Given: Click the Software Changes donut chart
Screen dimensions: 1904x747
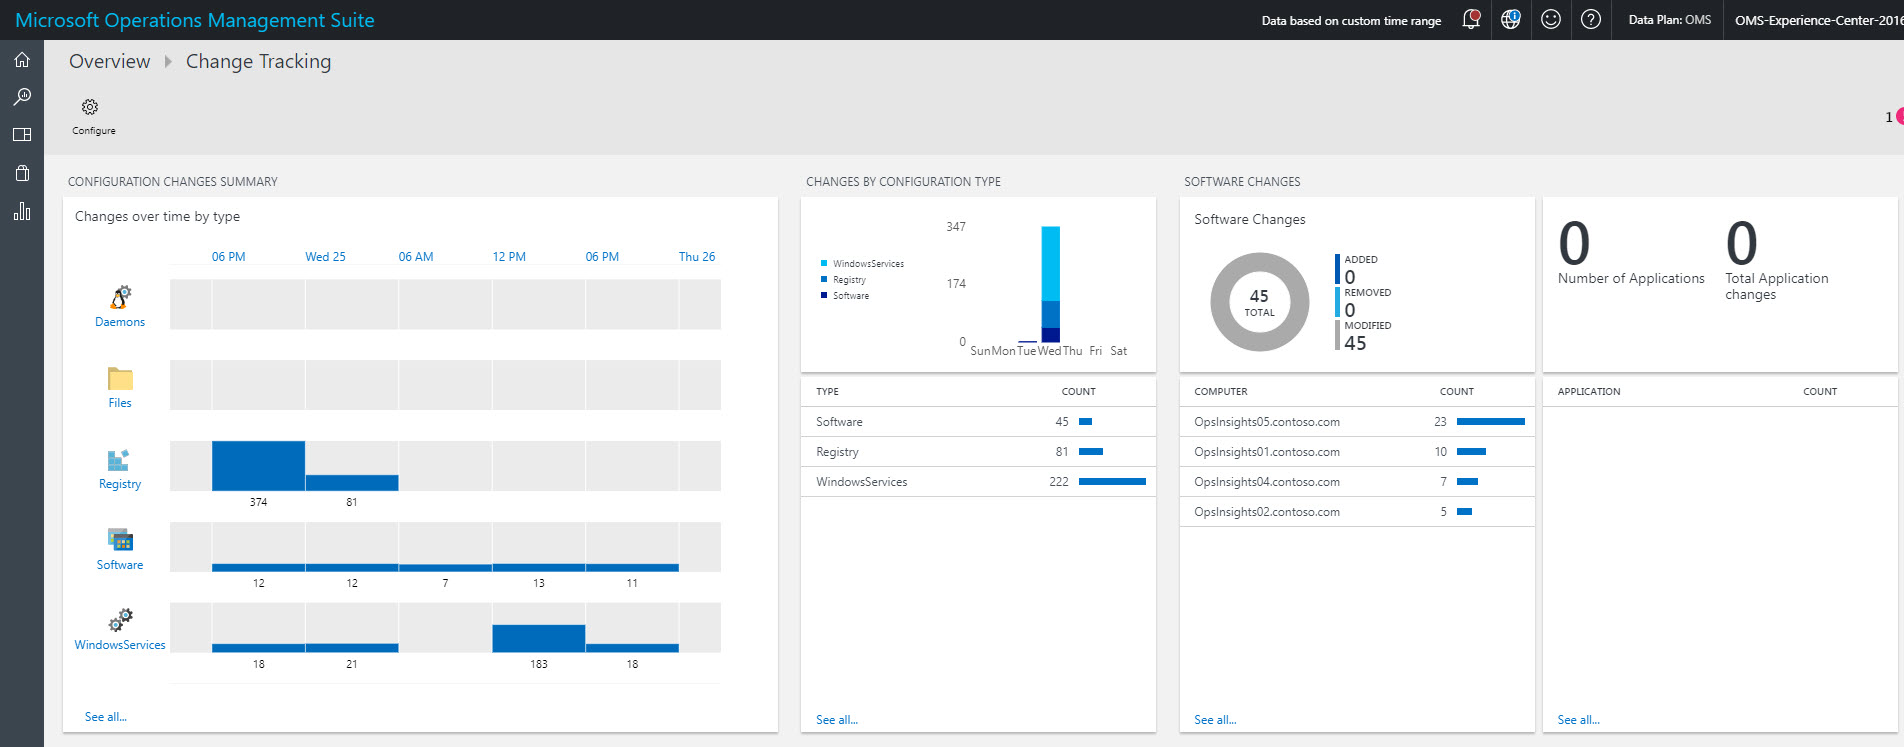Looking at the screenshot, I should click(1259, 302).
